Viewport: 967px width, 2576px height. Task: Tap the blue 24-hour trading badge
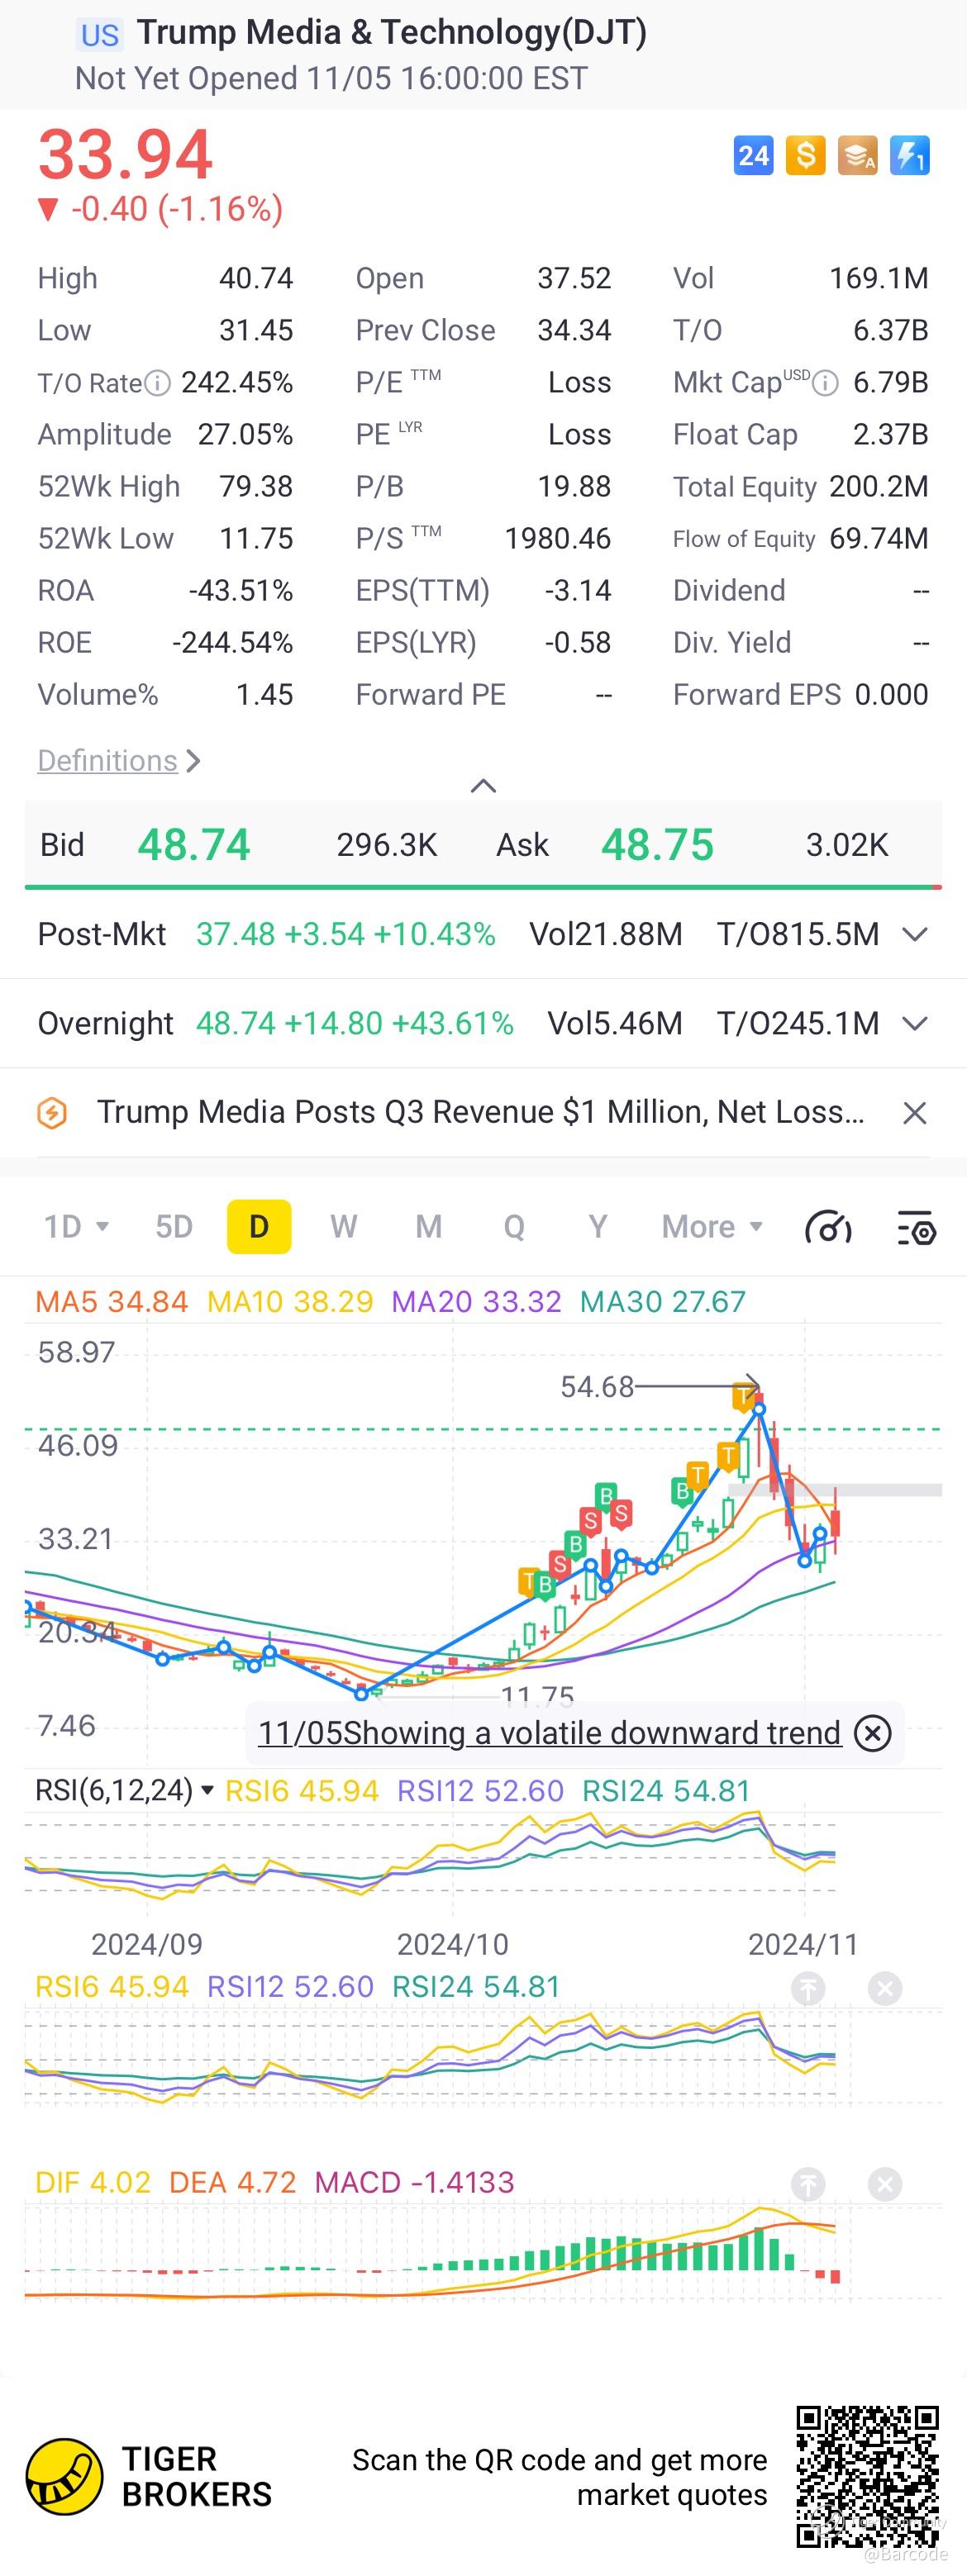click(x=753, y=155)
